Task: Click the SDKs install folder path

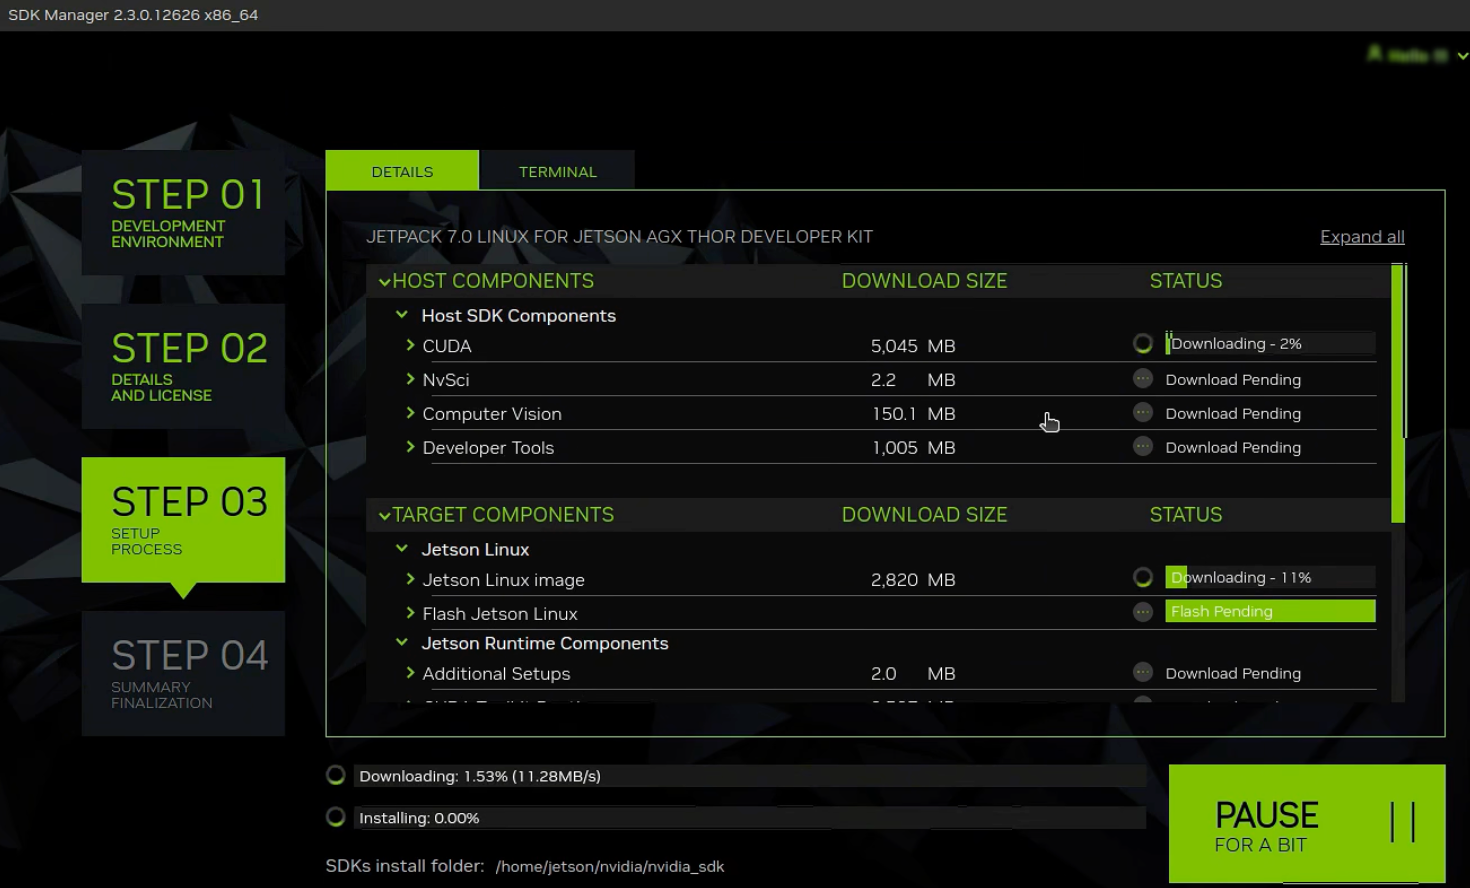Action: point(609,867)
